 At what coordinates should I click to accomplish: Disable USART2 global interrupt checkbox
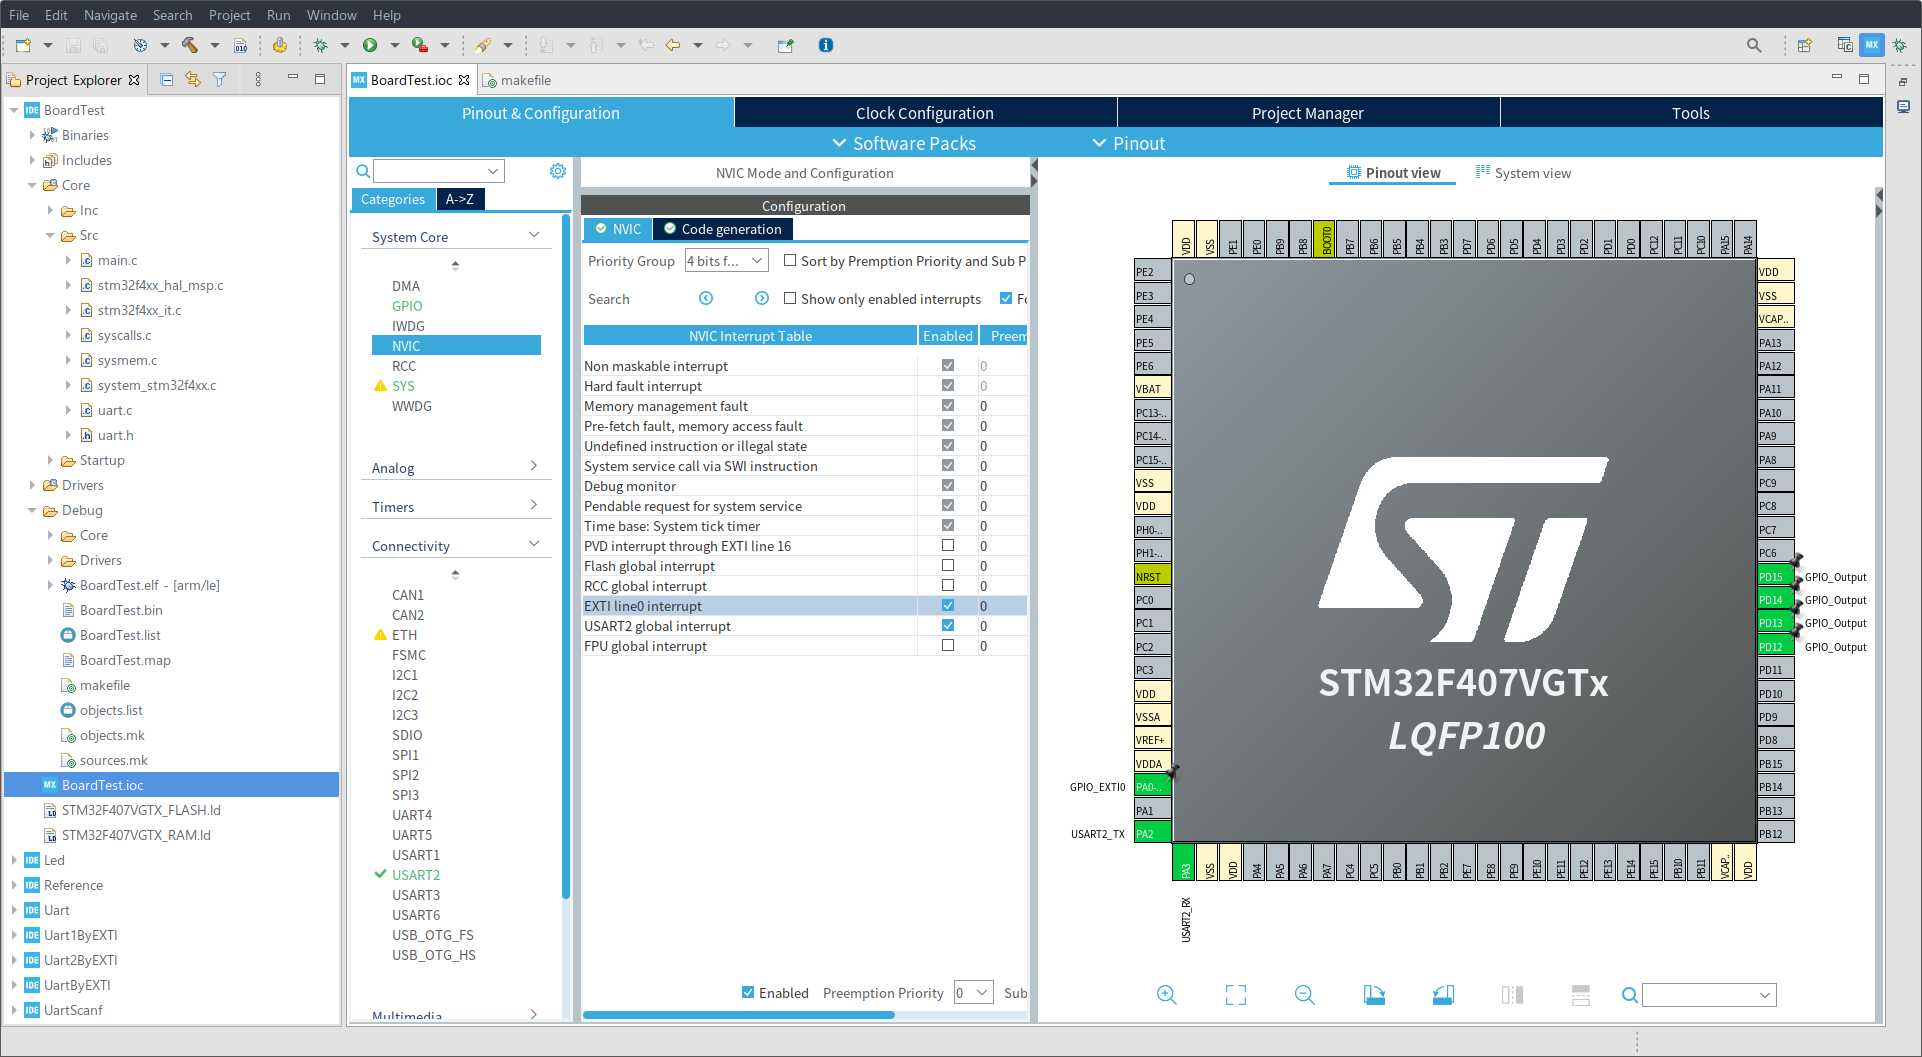948,625
